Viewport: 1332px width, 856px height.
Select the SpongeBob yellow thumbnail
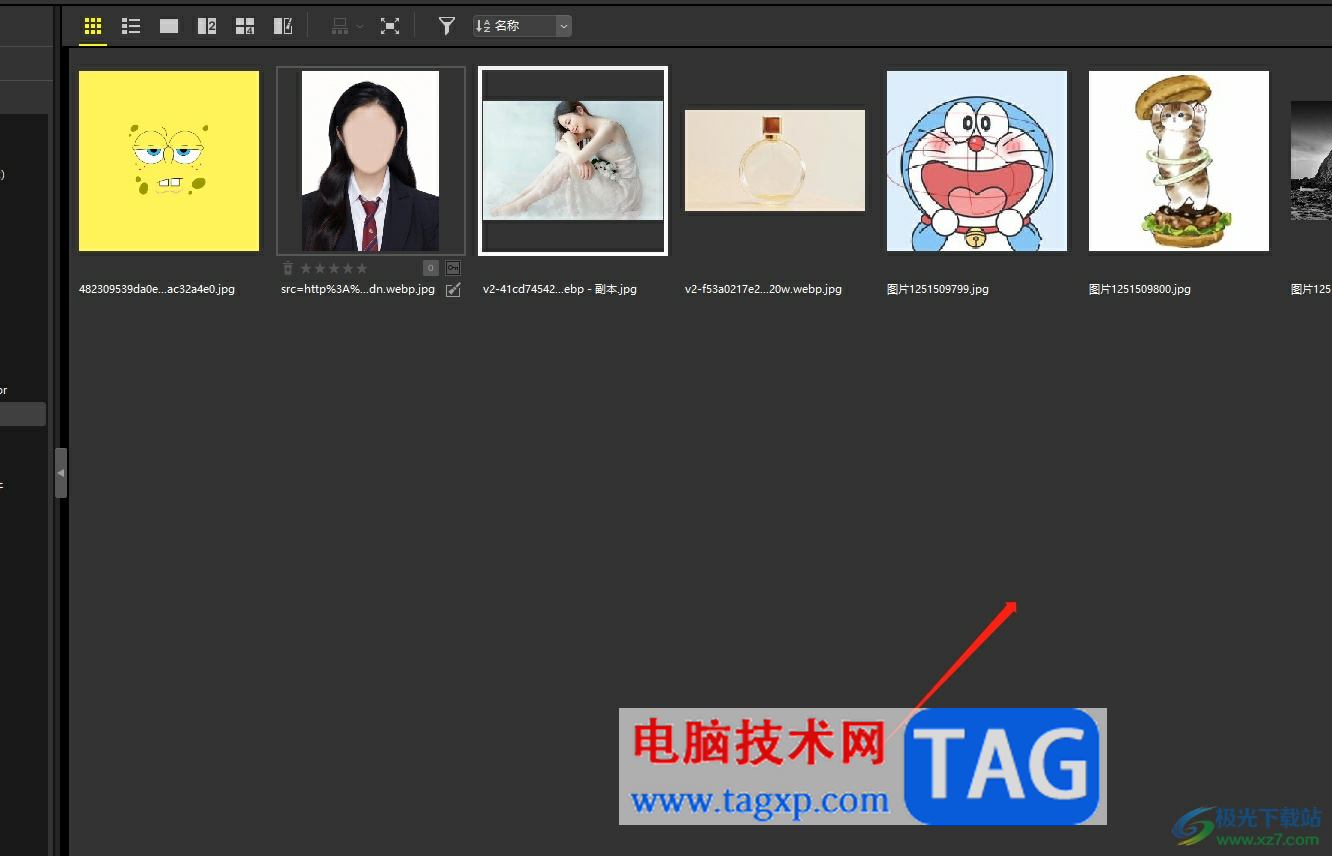click(x=169, y=161)
